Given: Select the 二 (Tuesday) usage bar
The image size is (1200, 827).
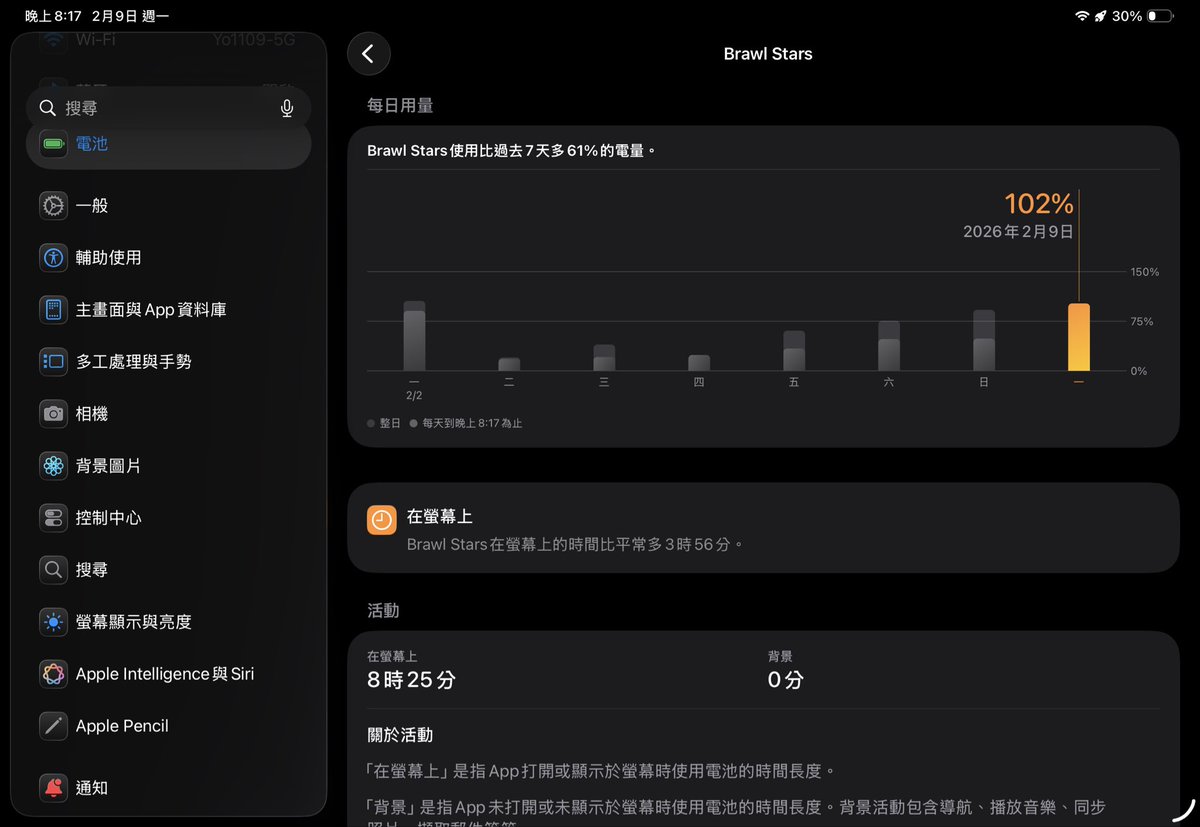Looking at the screenshot, I should click(x=509, y=364).
